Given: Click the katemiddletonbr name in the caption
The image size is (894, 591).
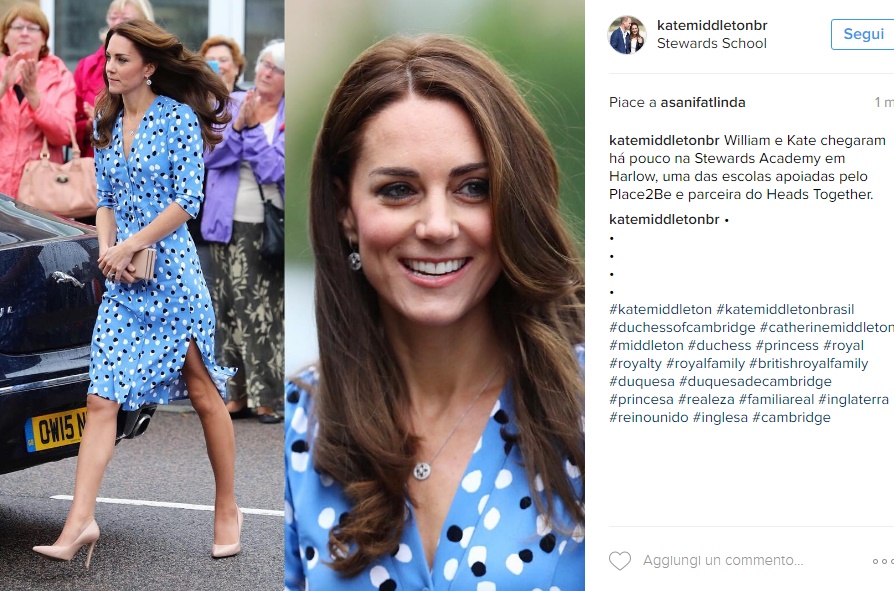Looking at the screenshot, I should coord(664,140).
